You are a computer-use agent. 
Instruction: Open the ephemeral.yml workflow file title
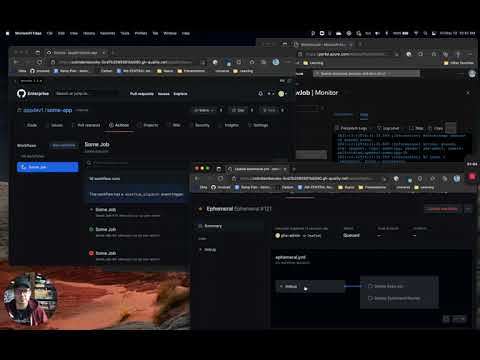click(290, 257)
